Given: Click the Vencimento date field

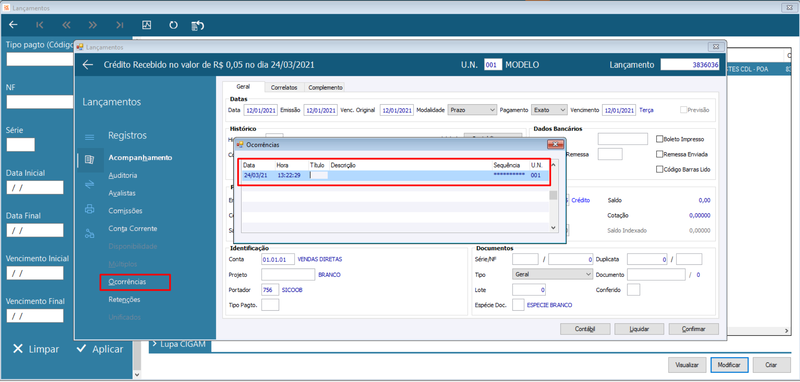Looking at the screenshot, I should [x=619, y=110].
